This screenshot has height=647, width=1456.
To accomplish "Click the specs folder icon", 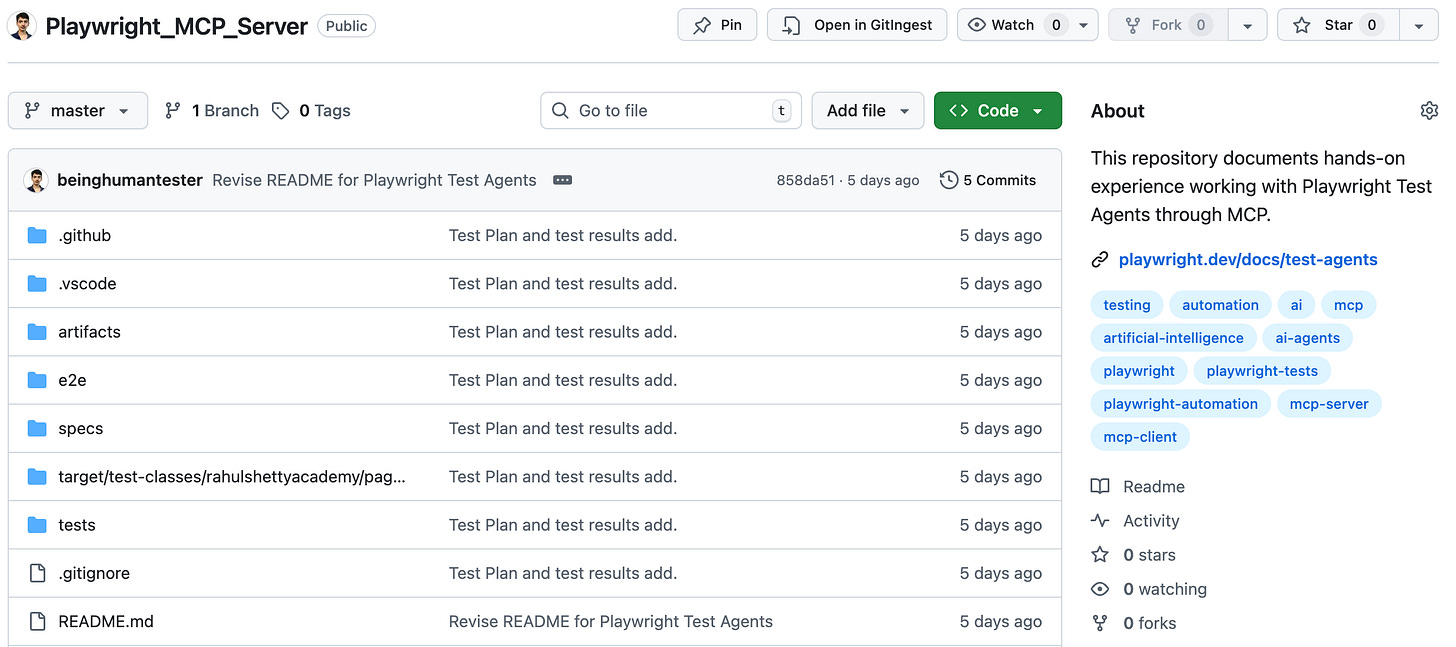I will [37, 428].
